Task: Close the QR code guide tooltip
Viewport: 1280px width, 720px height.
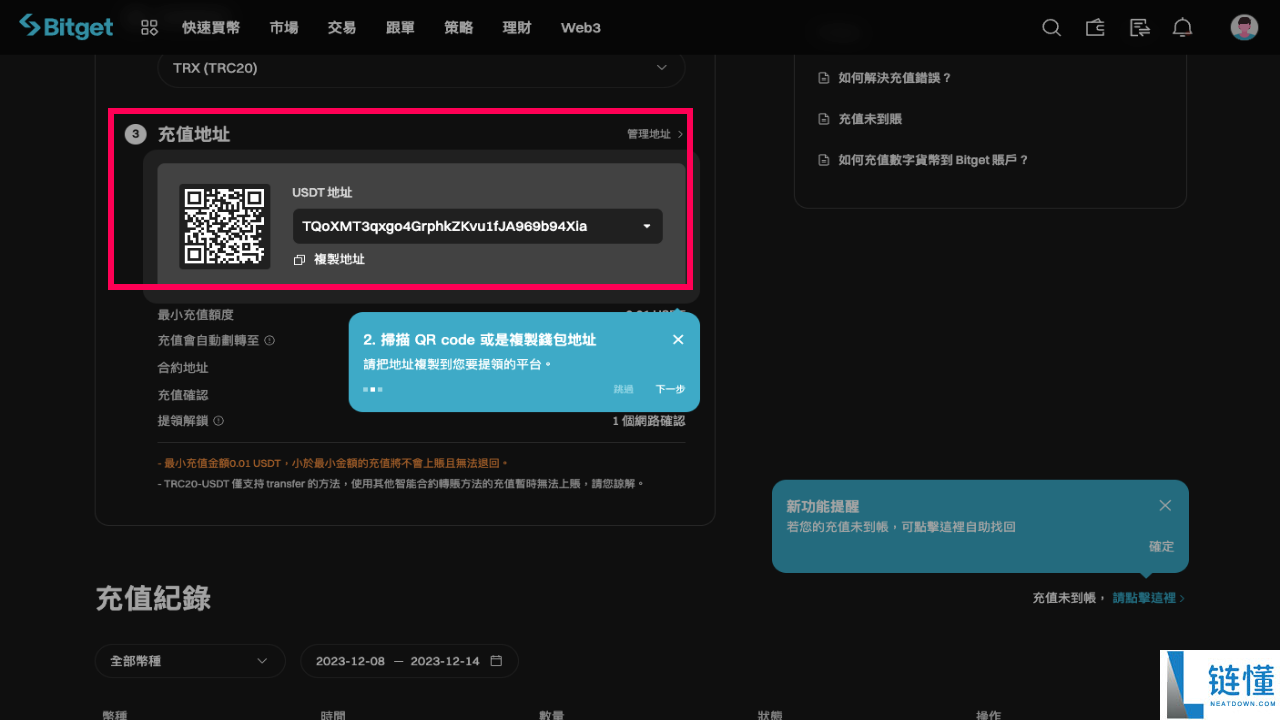Action: coord(678,340)
